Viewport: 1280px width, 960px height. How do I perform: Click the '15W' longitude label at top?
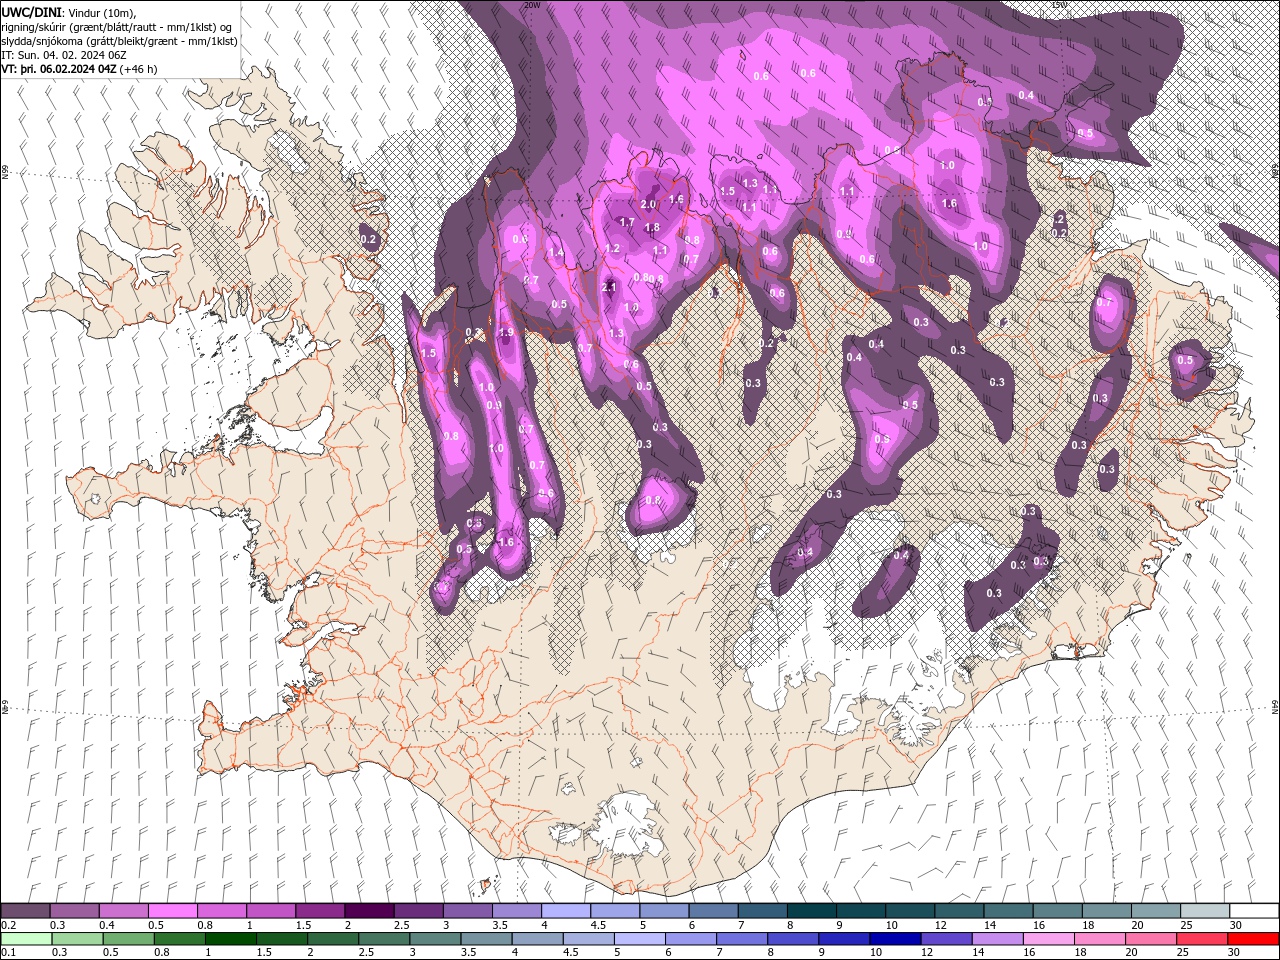coord(1058,5)
